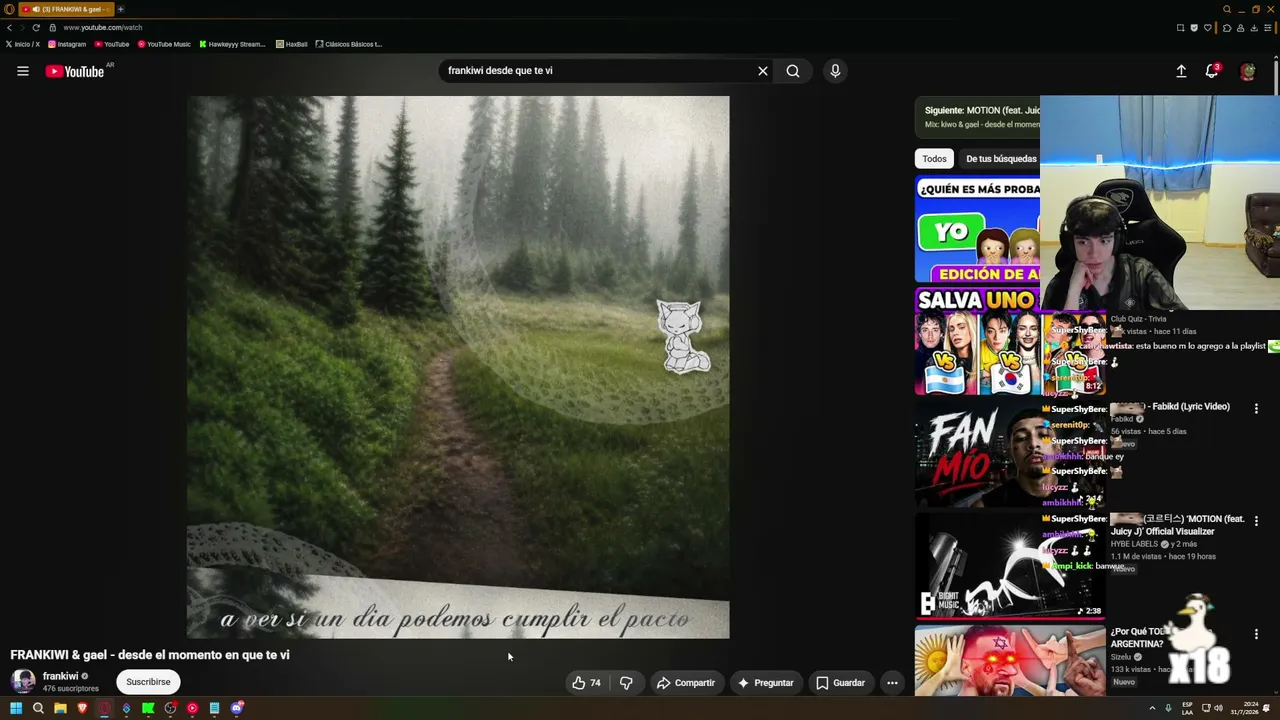Open the YouTube notifications bell
The width and height of the screenshot is (1280, 720).
pos(1212,71)
